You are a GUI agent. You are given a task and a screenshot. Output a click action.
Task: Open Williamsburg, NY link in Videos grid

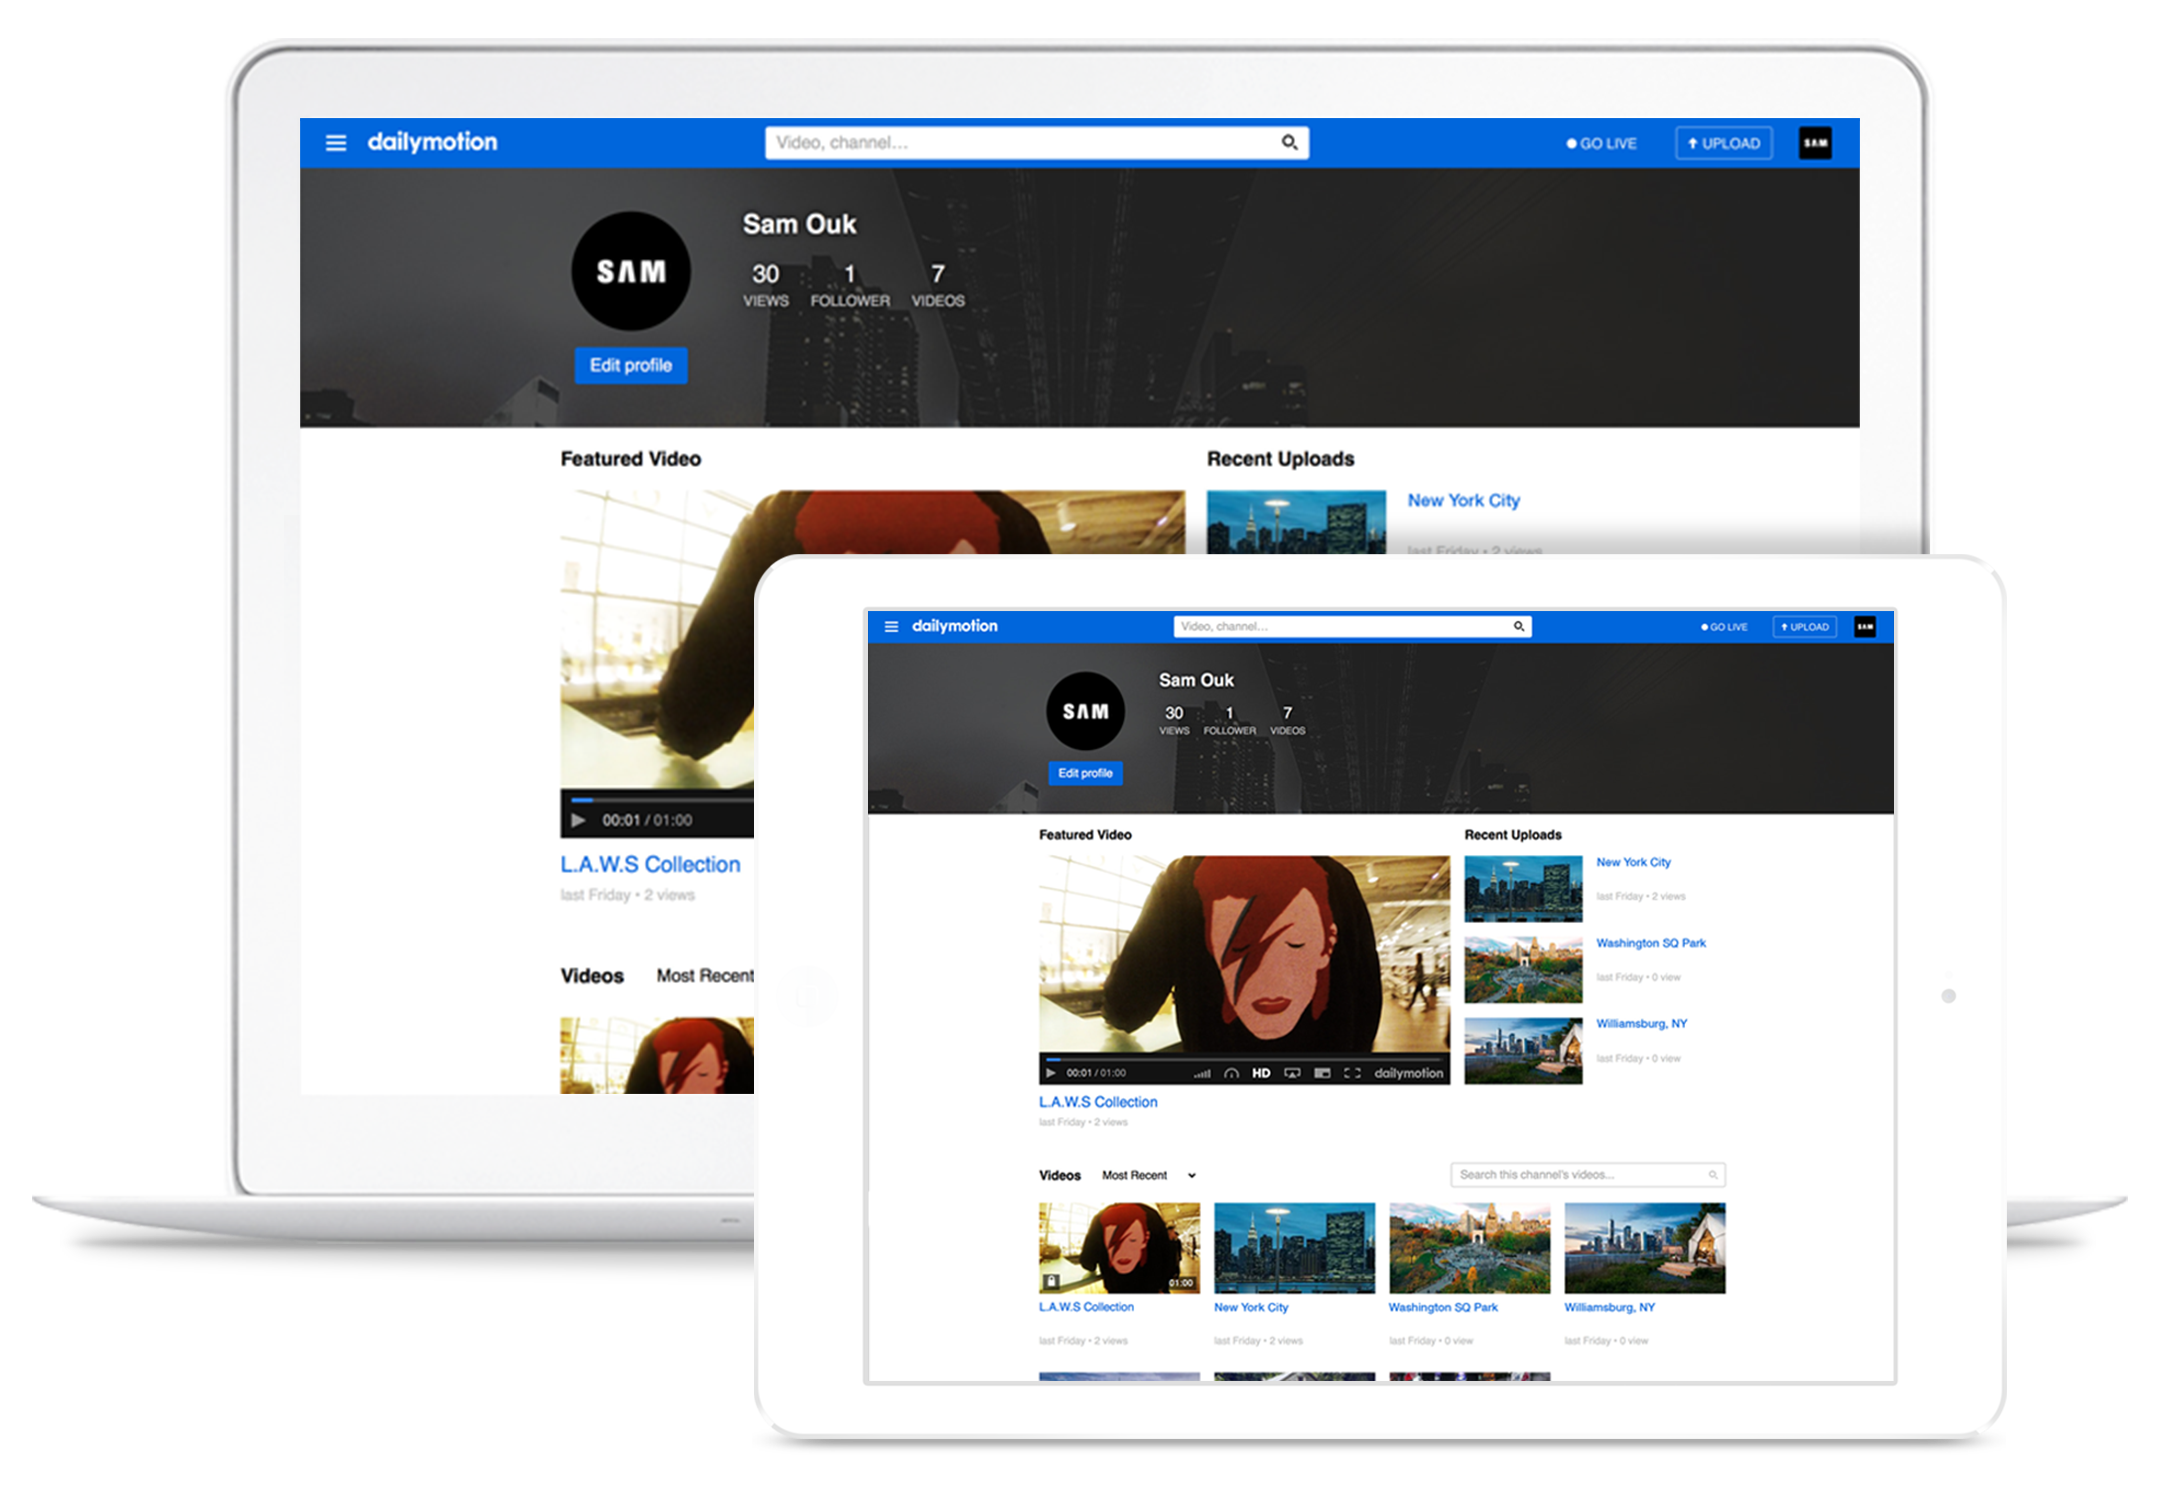click(1609, 1307)
